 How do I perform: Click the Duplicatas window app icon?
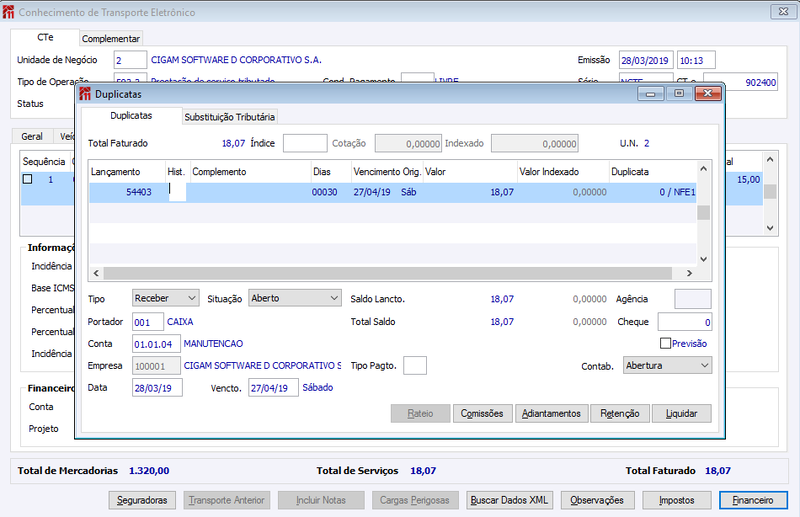point(85,94)
